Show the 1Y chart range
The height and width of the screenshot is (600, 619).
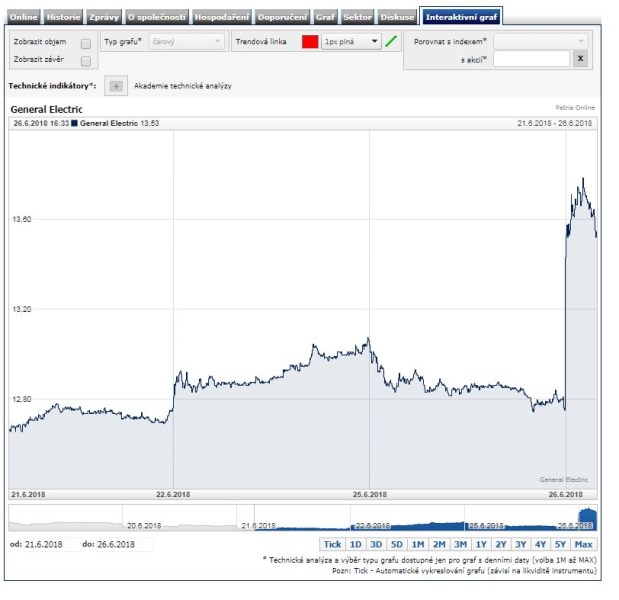(481, 544)
